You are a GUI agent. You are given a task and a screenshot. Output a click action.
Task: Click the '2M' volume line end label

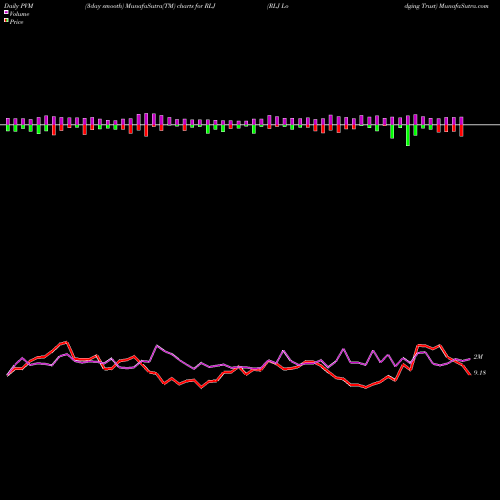point(478,357)
